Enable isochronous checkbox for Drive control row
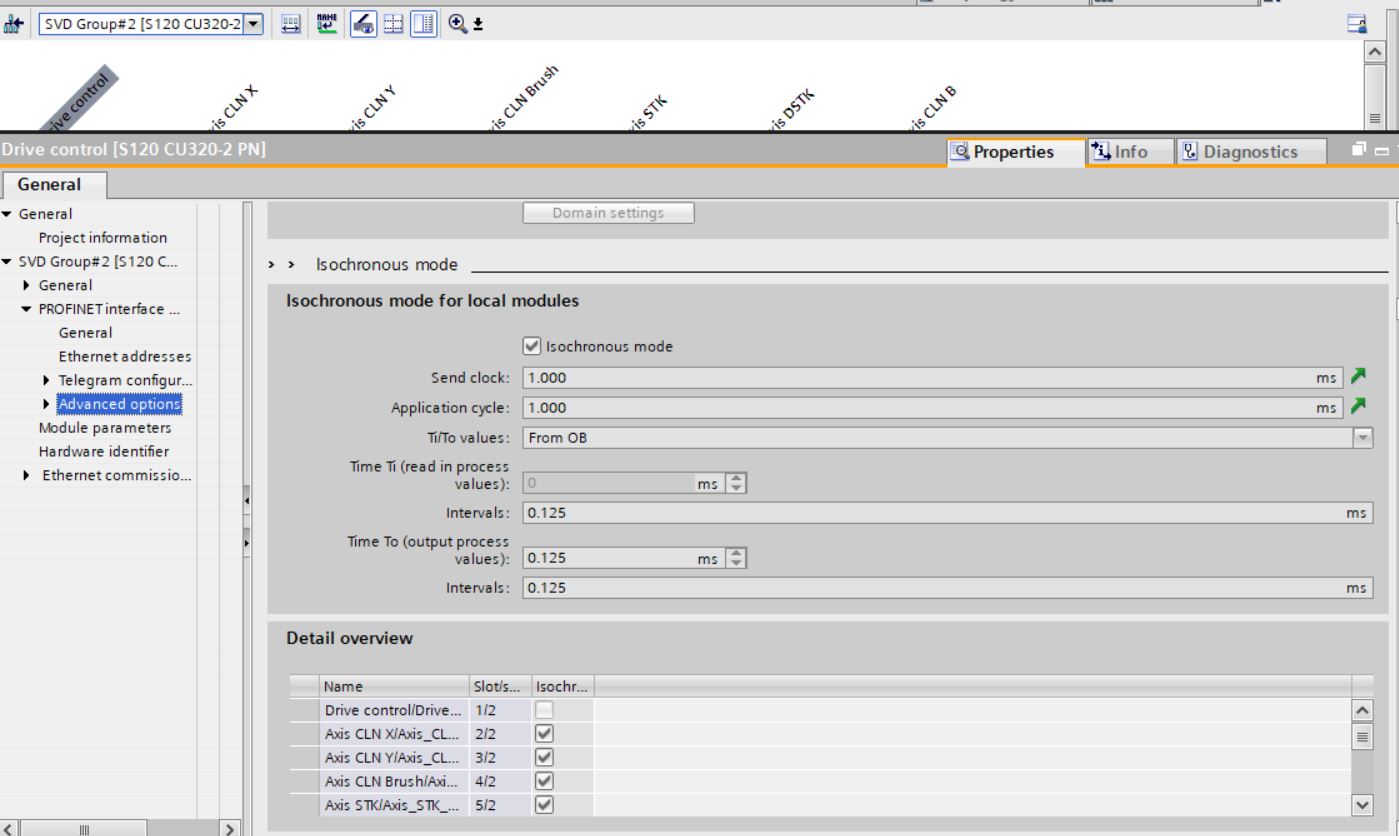This screenshot has width=1399, height=836. 542,711
